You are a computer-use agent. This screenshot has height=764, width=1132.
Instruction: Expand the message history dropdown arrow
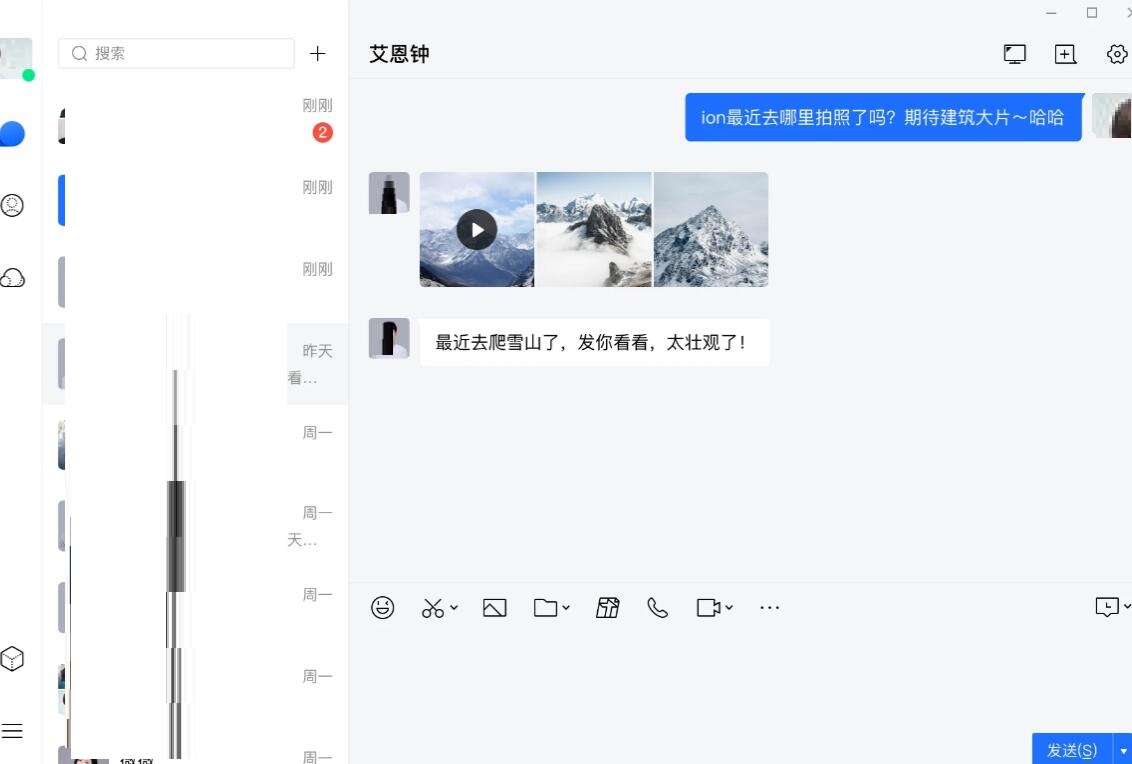pyautogui.click(x=1127, y=607)
